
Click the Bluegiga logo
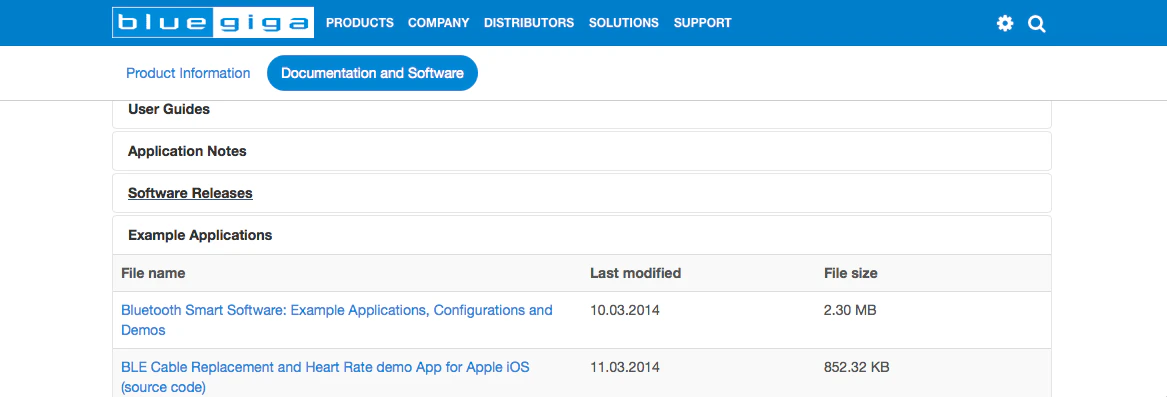point(213,23)
